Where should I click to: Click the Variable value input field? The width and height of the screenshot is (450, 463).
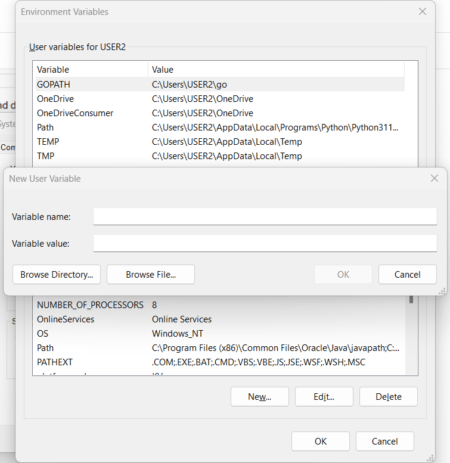pos(265,243)
